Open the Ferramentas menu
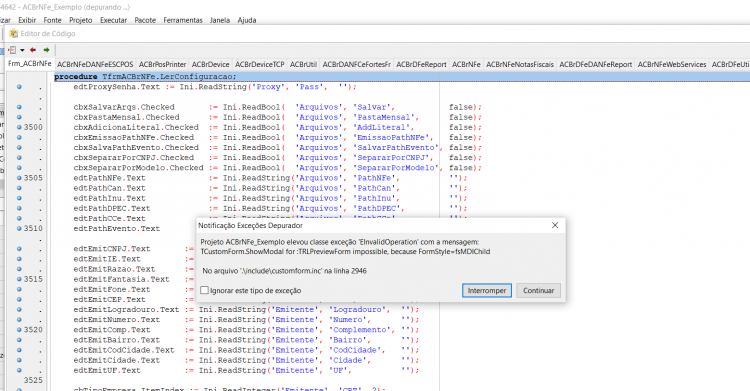The width and height of the screenshot is (750, 391). [x=183, y=20]
